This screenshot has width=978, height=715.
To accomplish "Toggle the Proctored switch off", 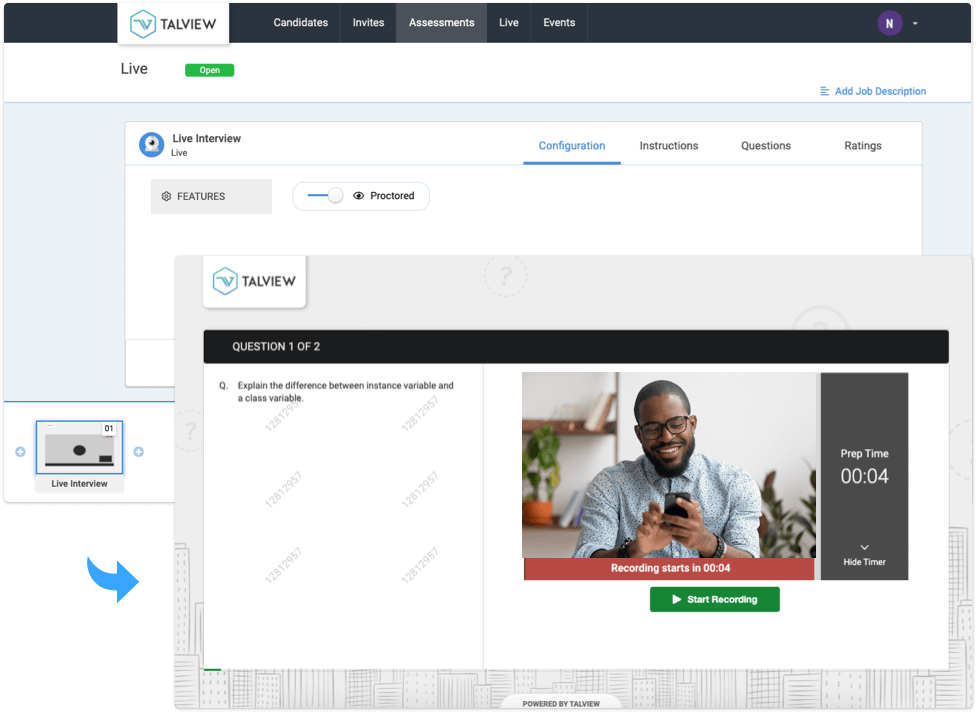I will pyautogui.click(x=322, y=196).
